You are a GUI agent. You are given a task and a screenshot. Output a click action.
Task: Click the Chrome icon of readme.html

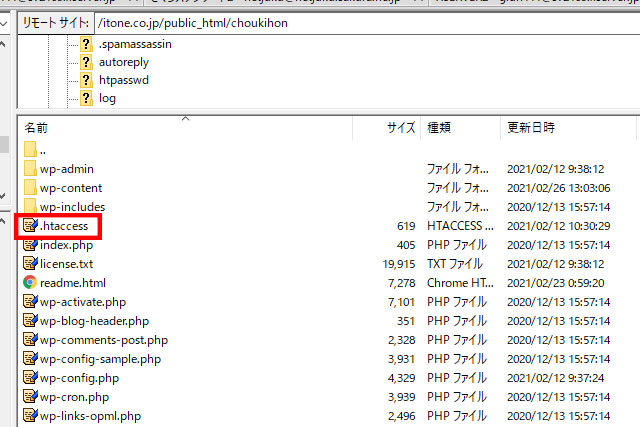coord(30,282)
